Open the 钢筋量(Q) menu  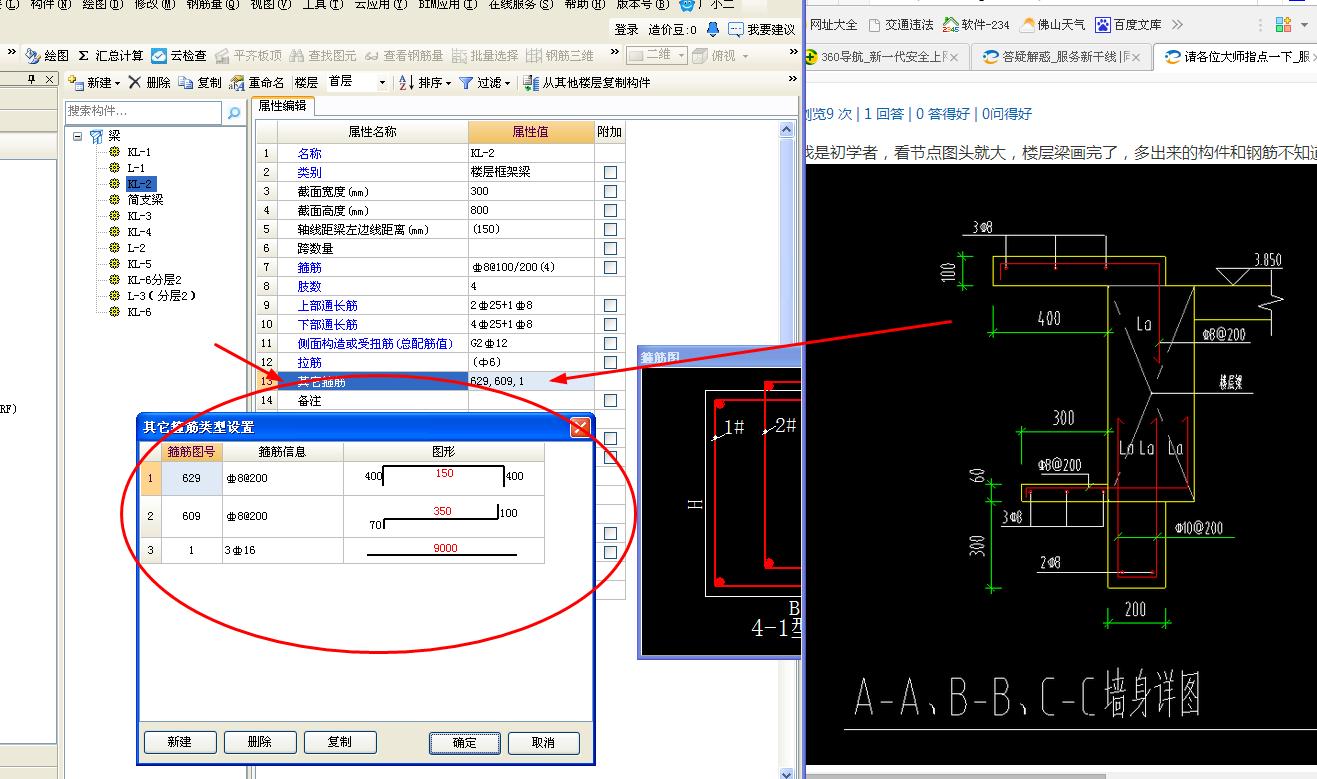213,5
